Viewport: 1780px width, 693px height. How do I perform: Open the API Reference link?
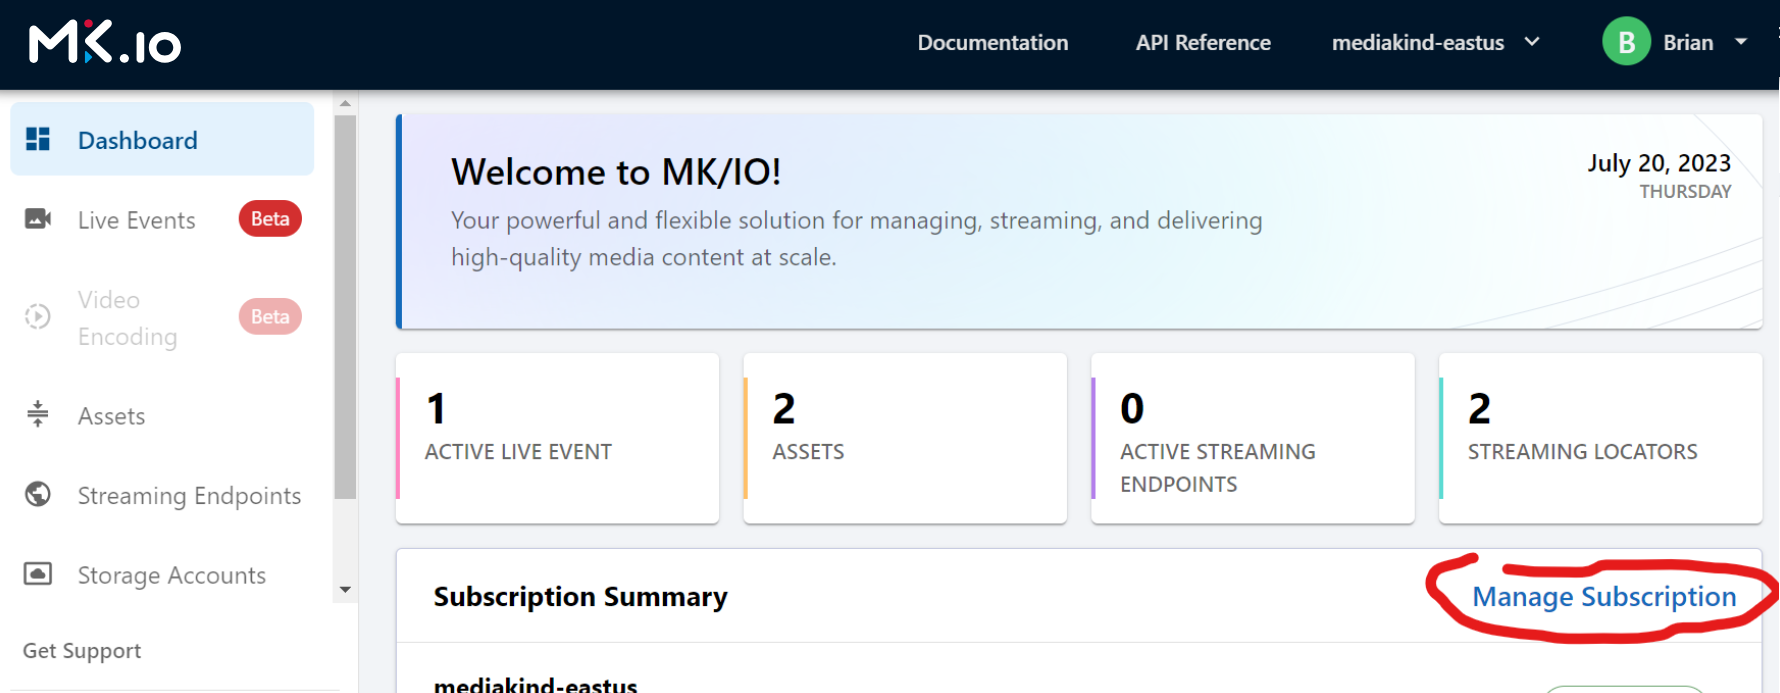[1203, 43]
